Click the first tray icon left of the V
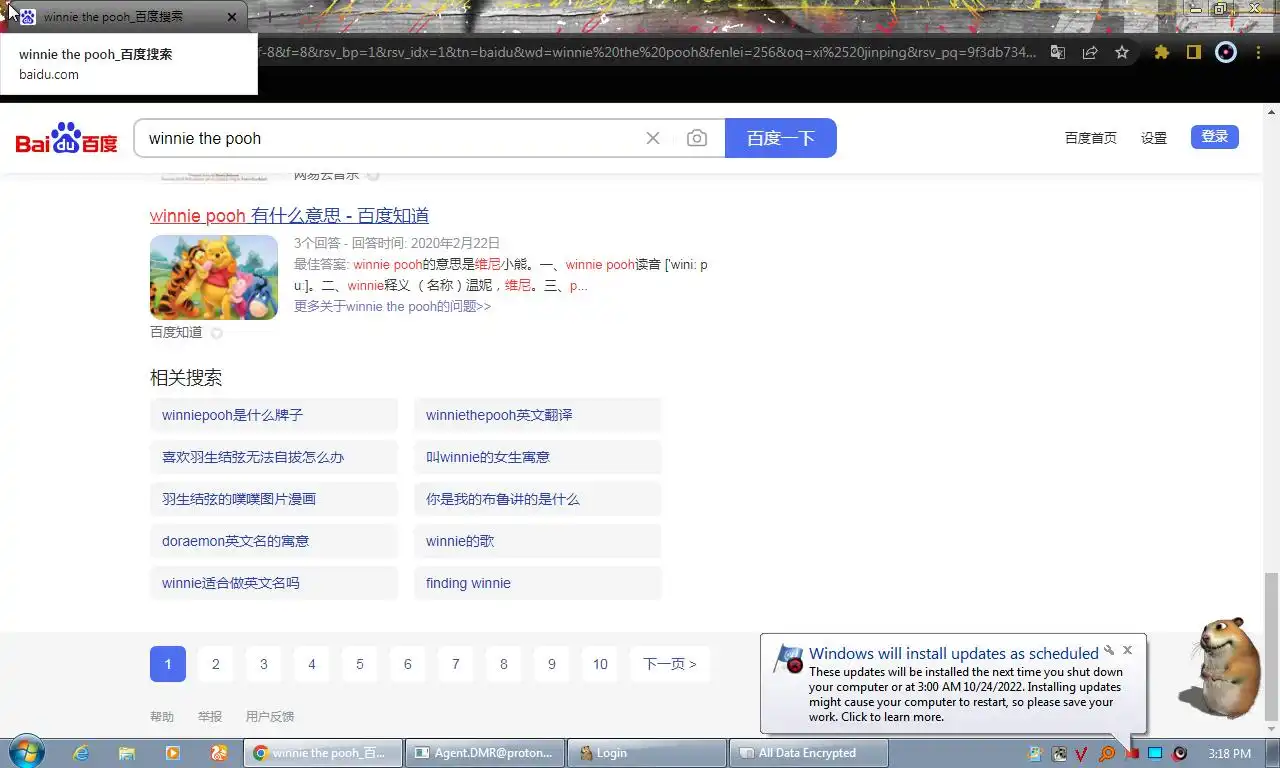1280x768 pixels. click(1059, 753)
